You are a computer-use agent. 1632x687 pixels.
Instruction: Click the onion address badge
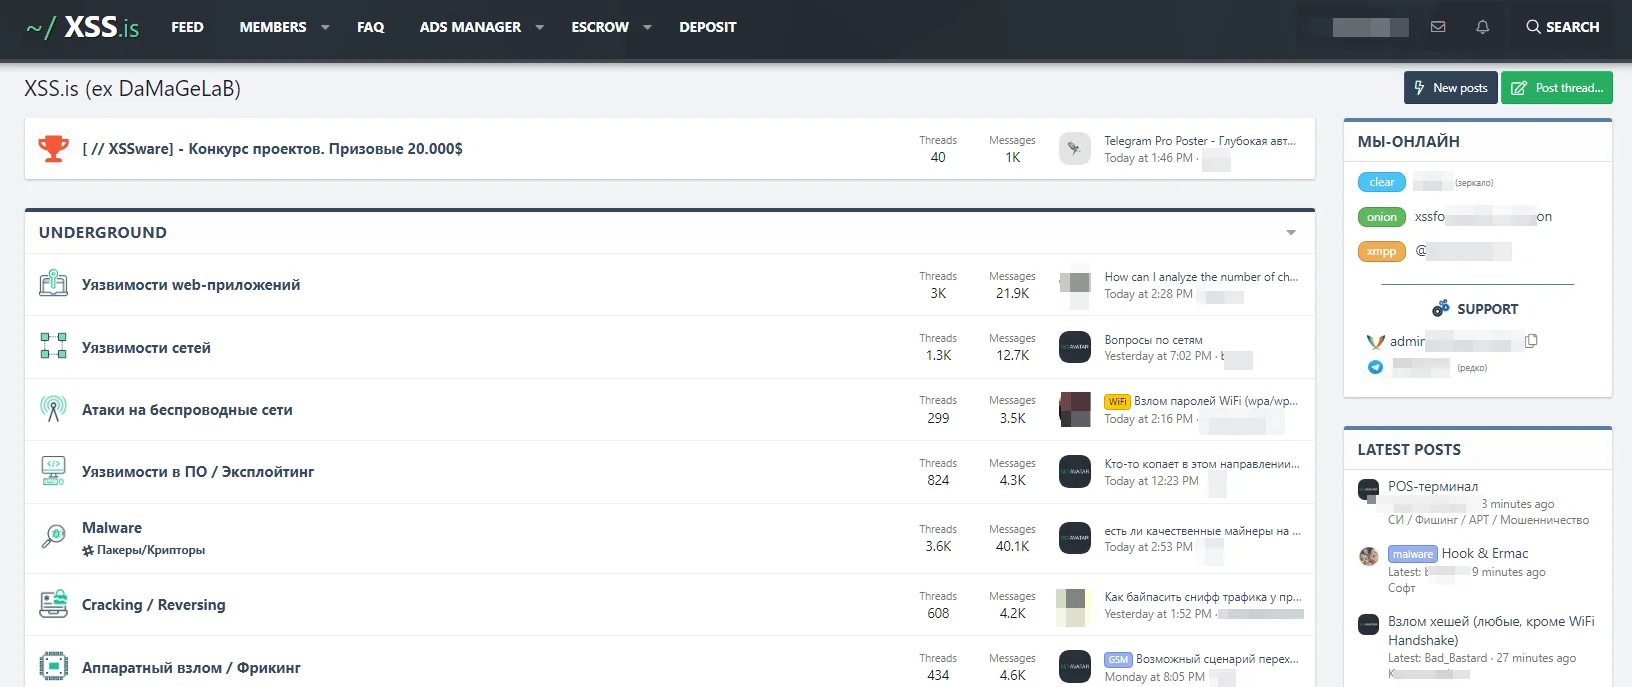1382,217
